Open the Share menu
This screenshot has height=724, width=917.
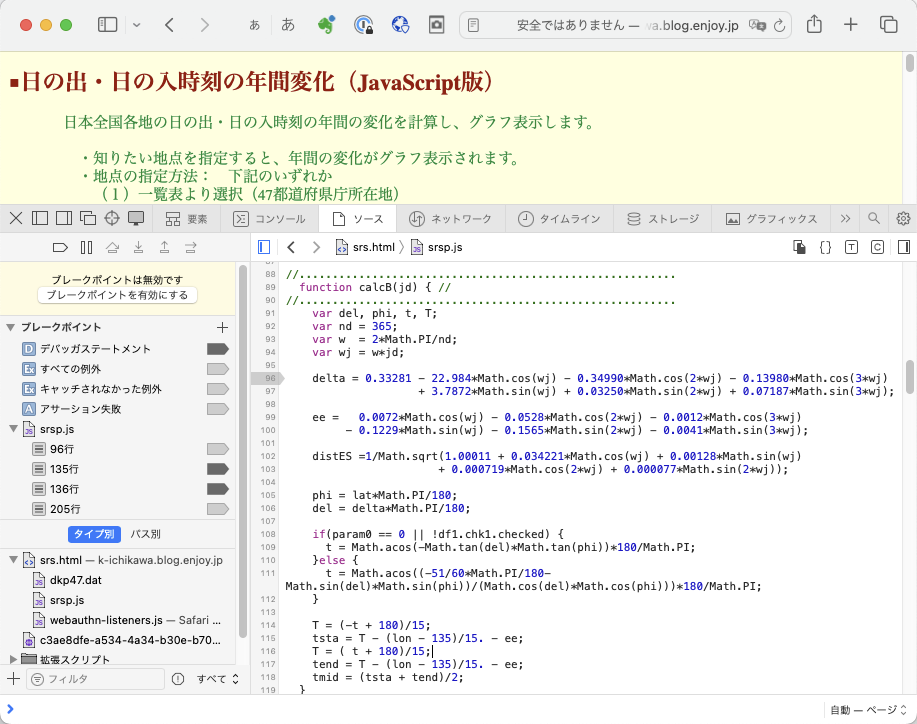tap(814, 25)
